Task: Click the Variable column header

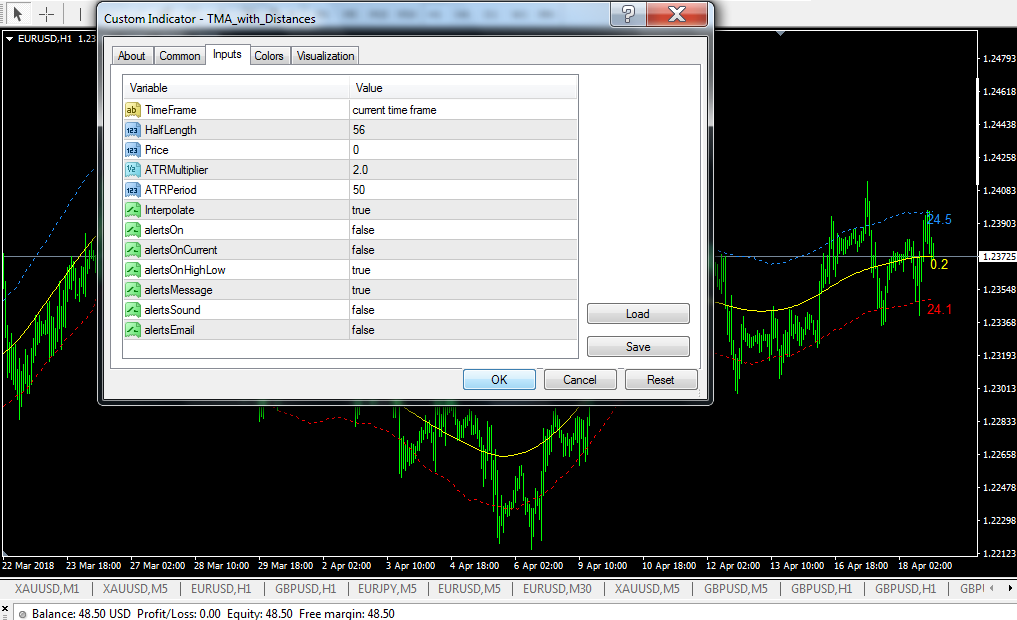Action: [x=236, y=88]
